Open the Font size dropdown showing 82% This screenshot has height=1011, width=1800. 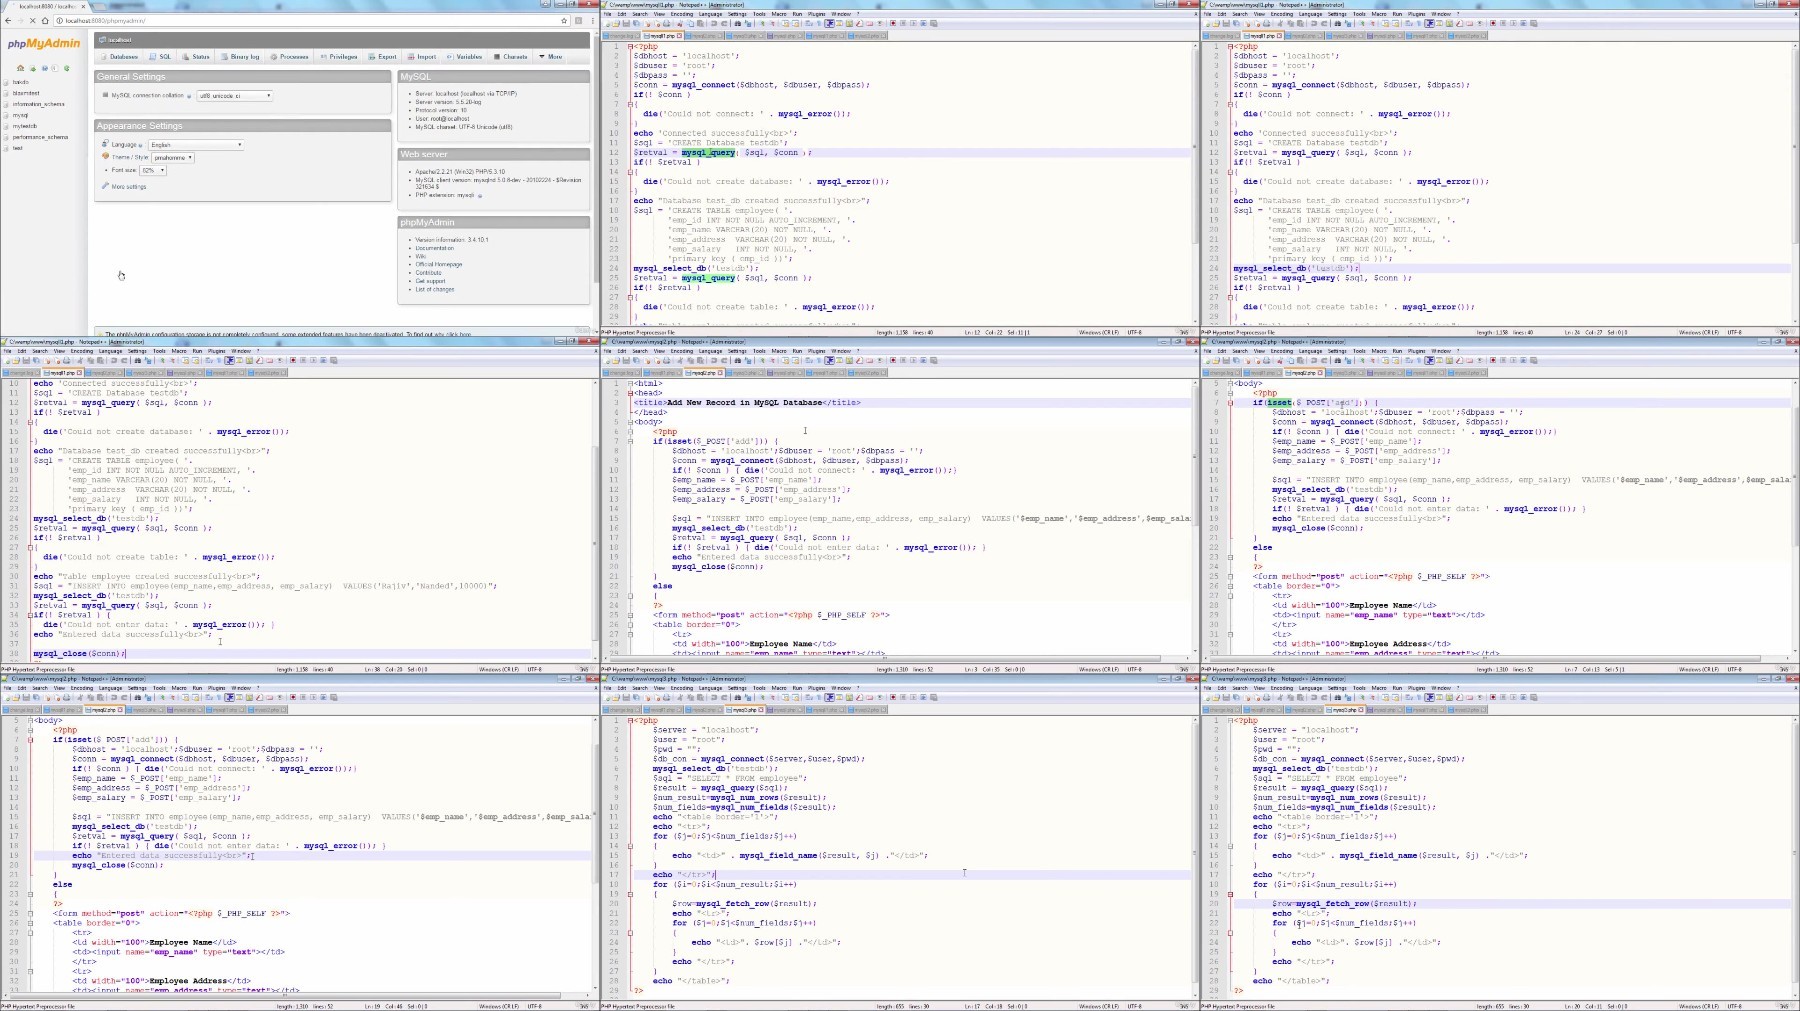click(152, 171)
